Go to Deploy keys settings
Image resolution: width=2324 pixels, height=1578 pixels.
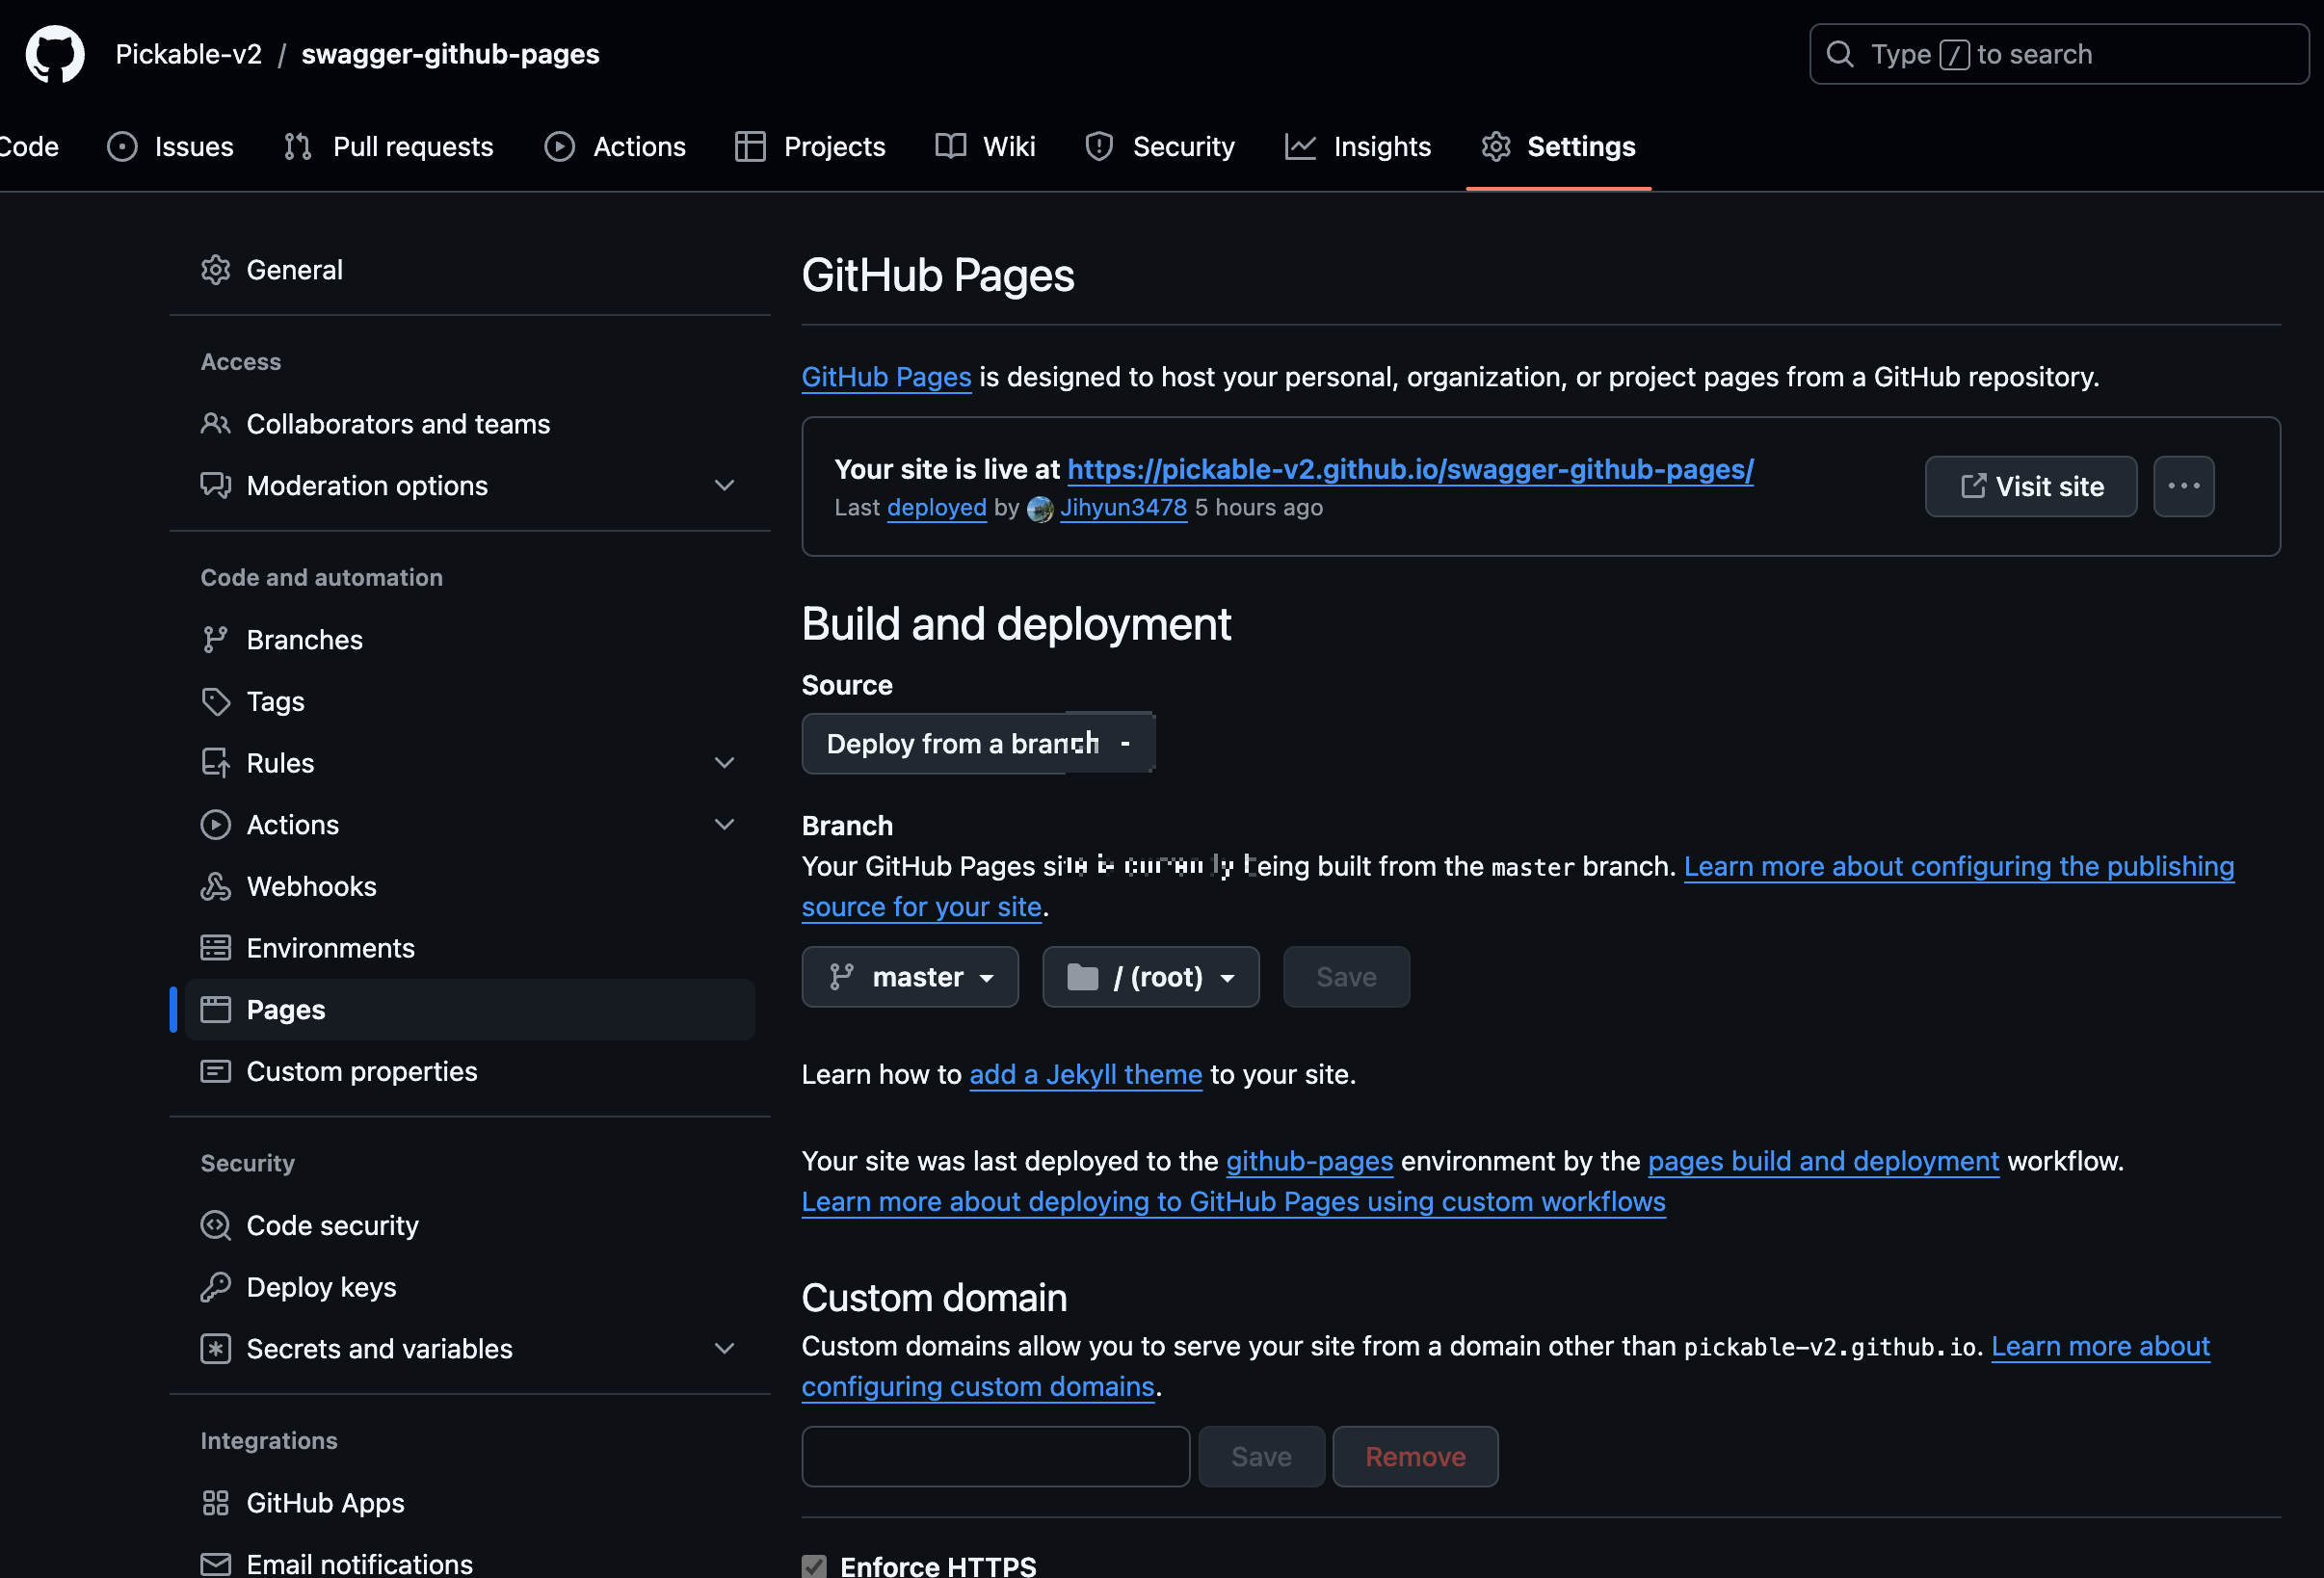click(320, 1287)
